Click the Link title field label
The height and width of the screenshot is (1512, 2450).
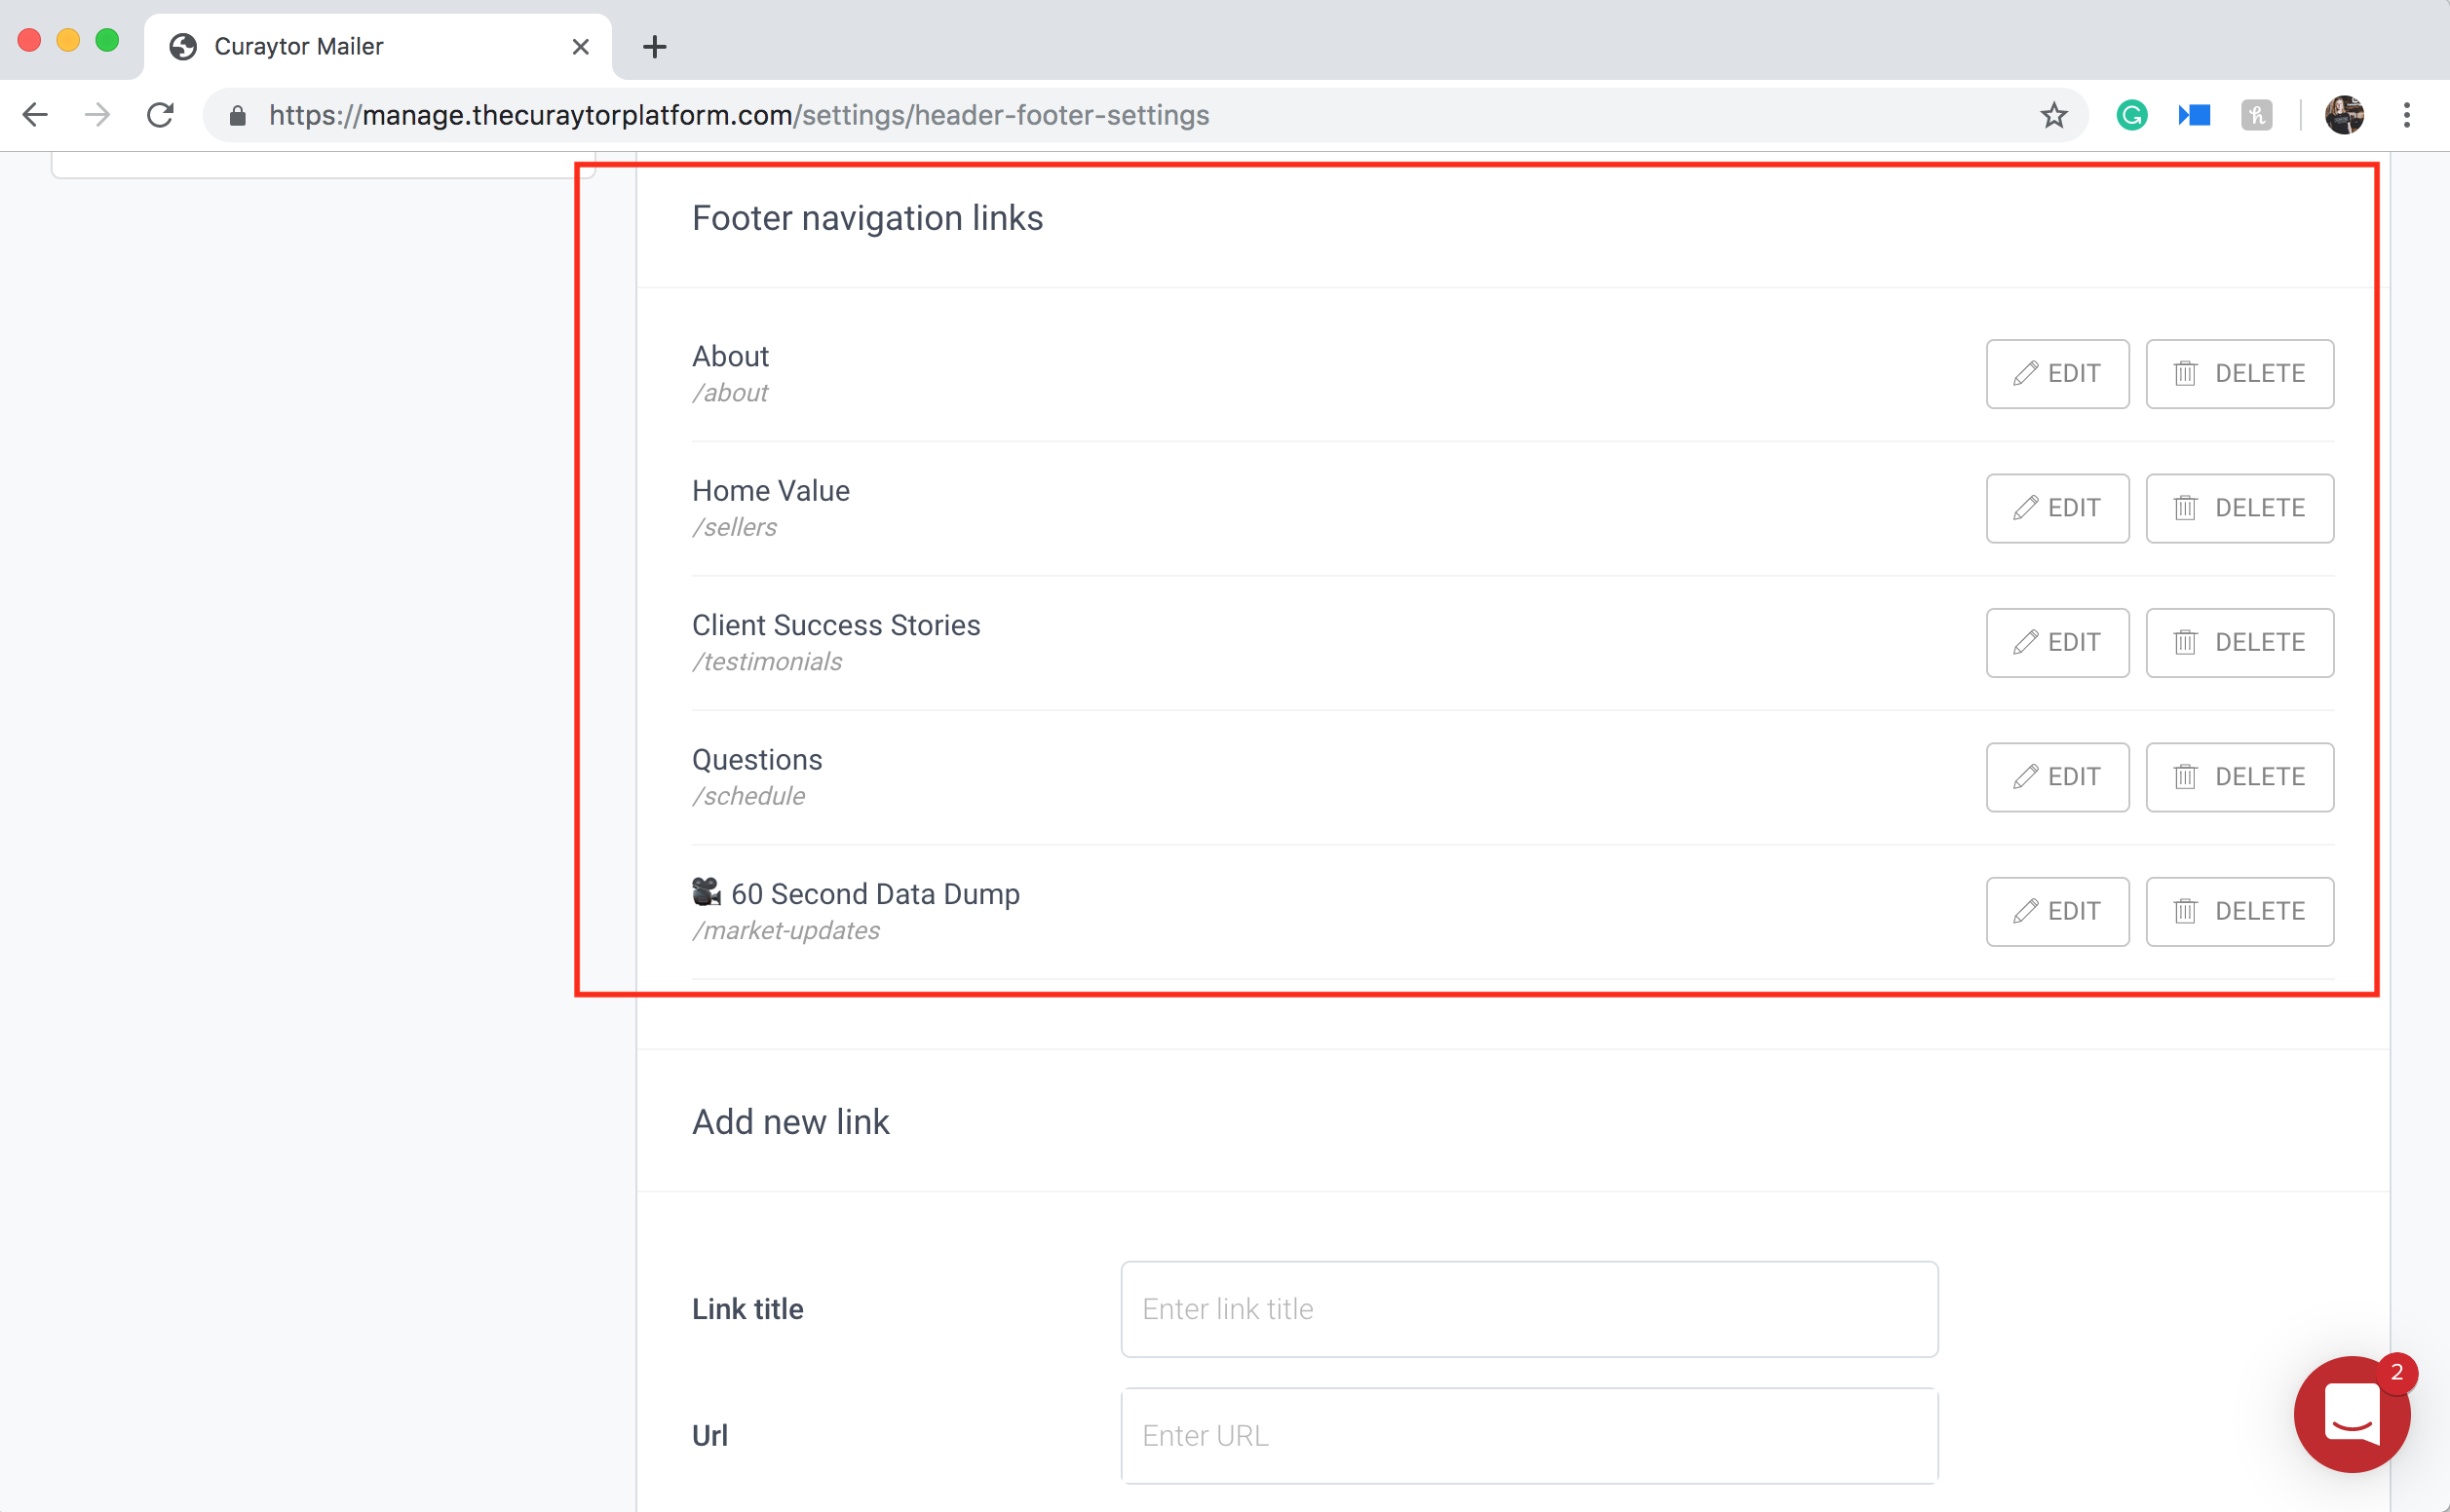(x=747, y=1309)
